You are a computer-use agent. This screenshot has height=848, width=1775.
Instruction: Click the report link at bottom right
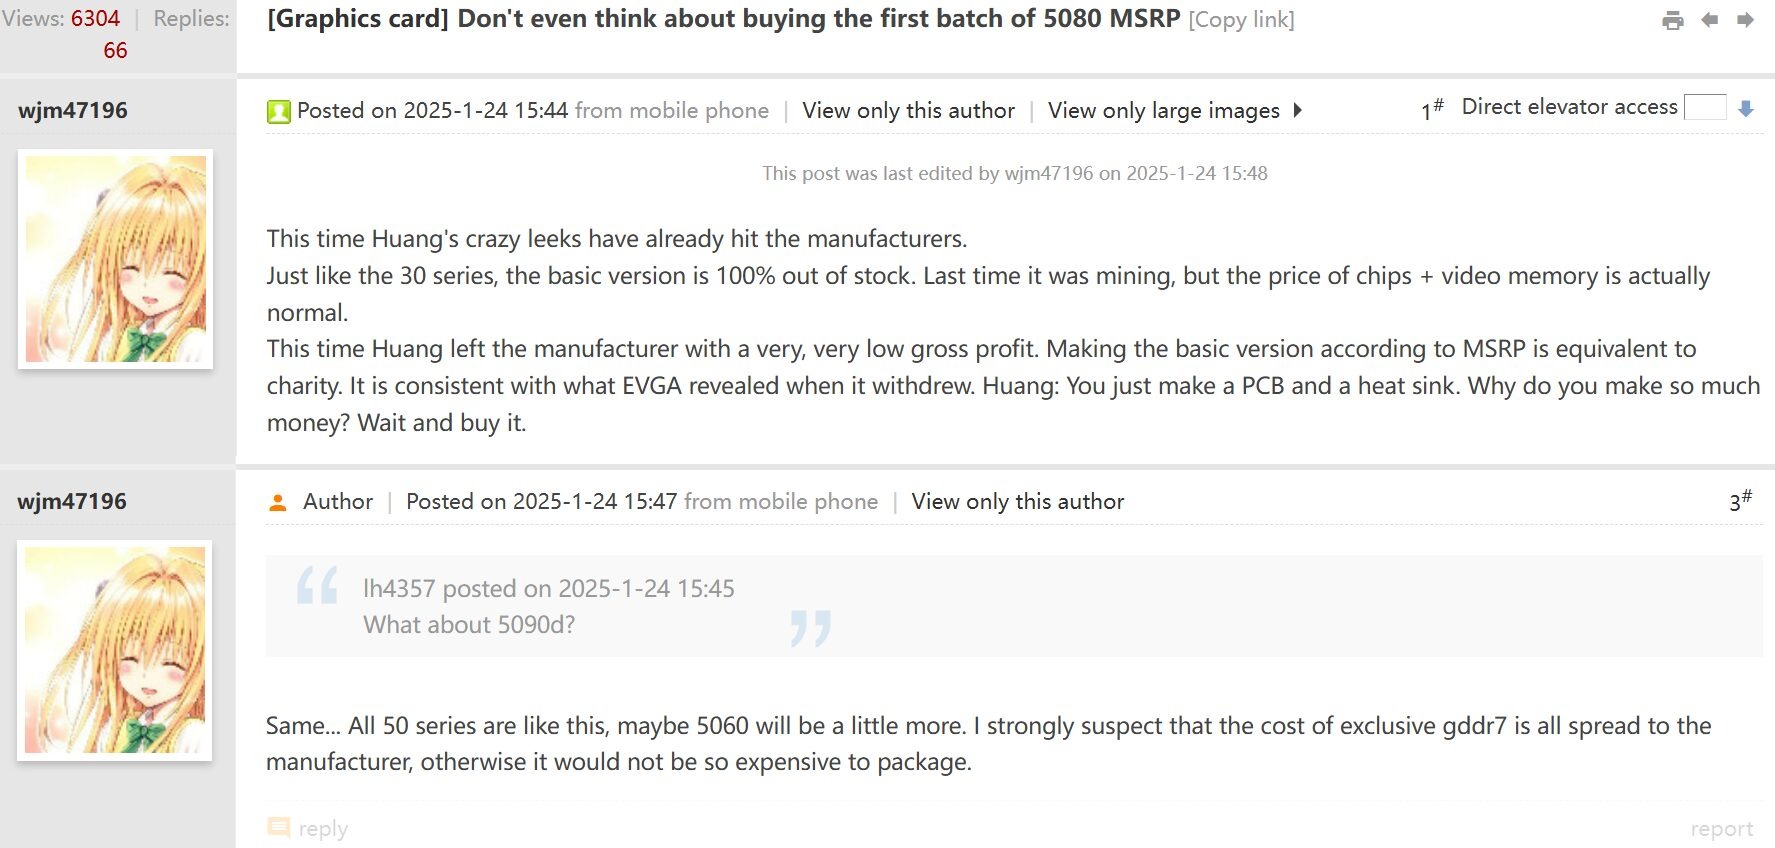point(1721,829)
